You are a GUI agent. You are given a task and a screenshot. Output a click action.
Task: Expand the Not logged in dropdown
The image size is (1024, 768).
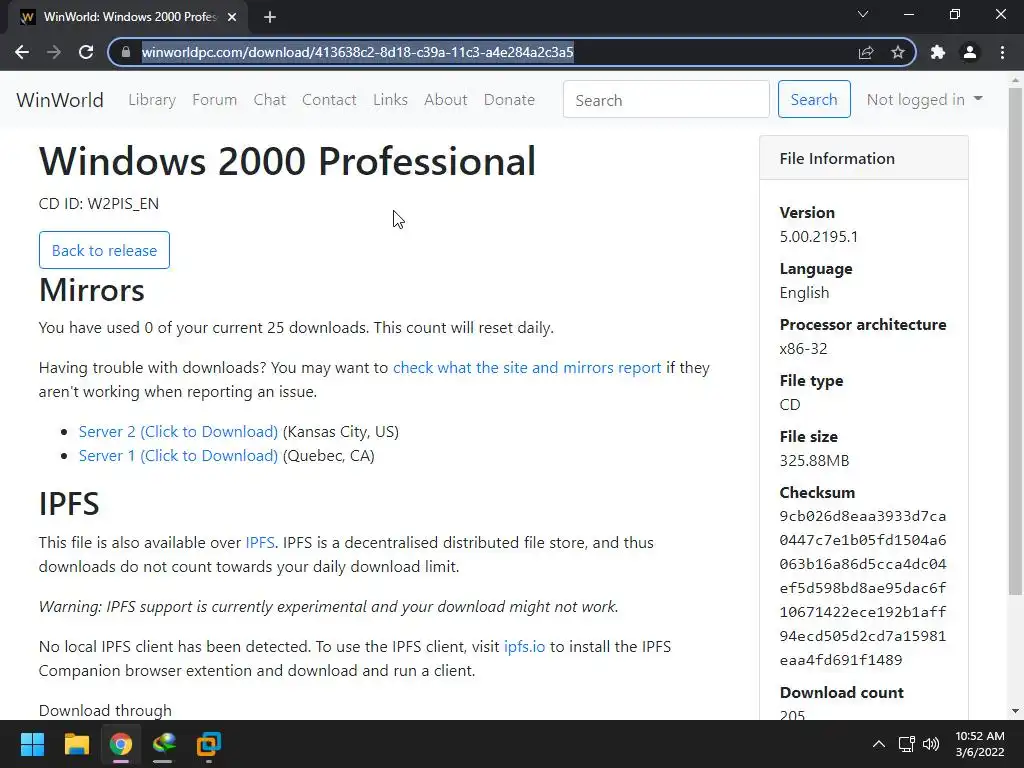(924, 99)
